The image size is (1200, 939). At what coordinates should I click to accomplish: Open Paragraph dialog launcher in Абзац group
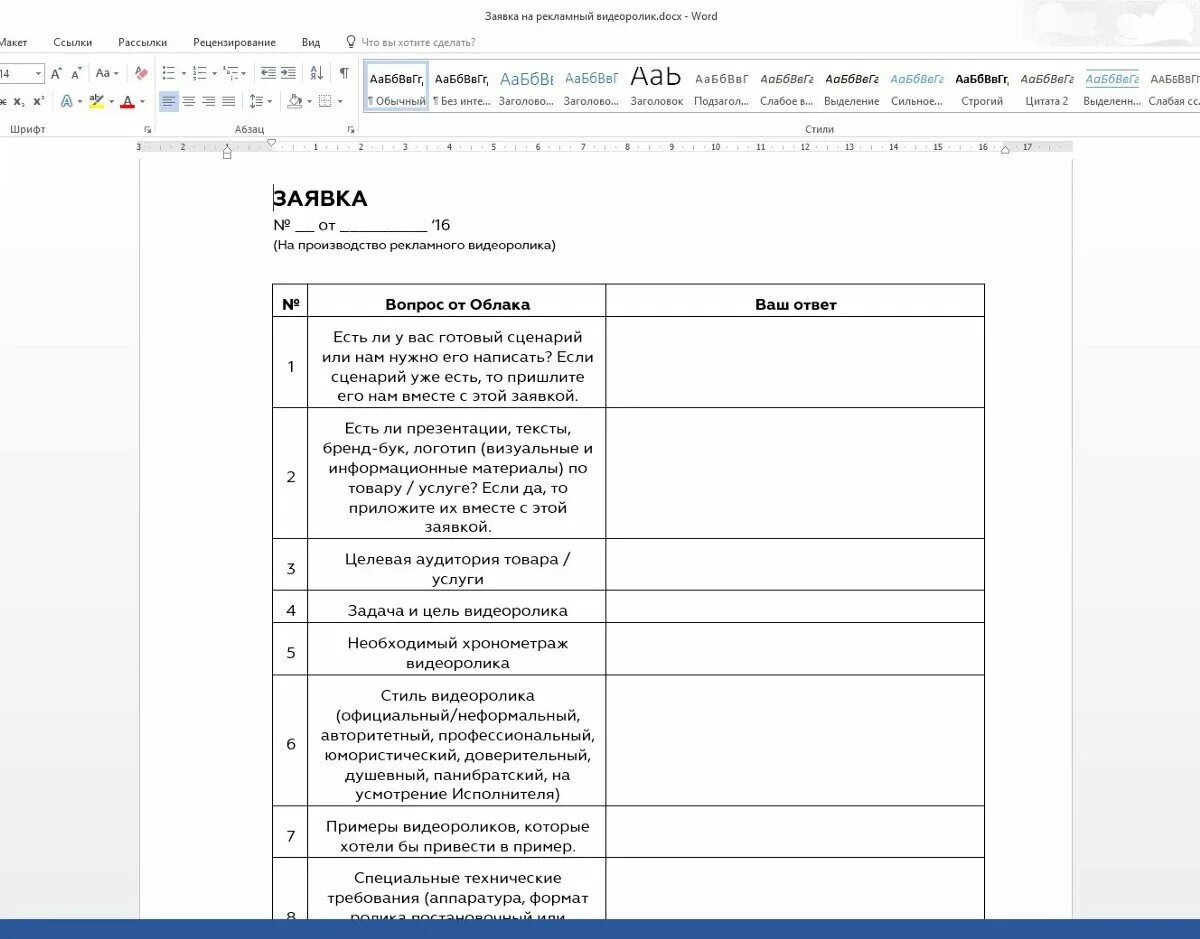click(351, 130)
